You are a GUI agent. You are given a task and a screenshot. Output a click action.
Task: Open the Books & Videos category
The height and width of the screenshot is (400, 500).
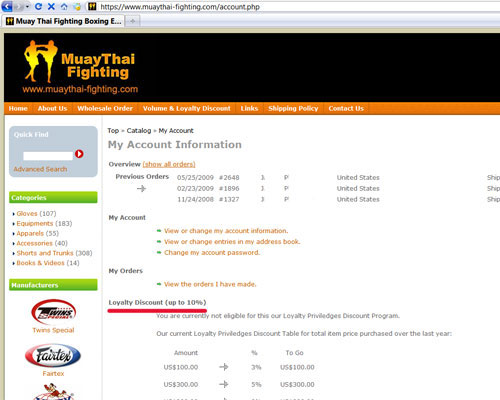click(40, 263)
